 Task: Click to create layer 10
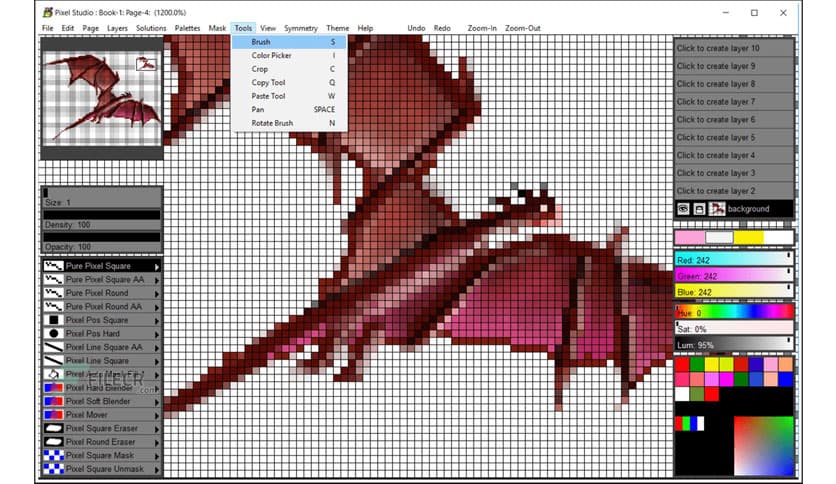(x=734, y=48)
